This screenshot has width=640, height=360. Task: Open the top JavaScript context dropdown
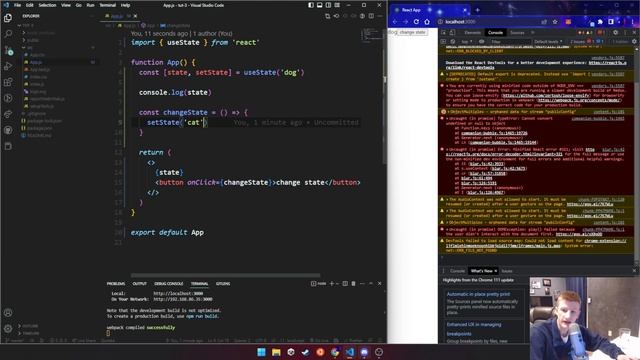tap(467, 42)
